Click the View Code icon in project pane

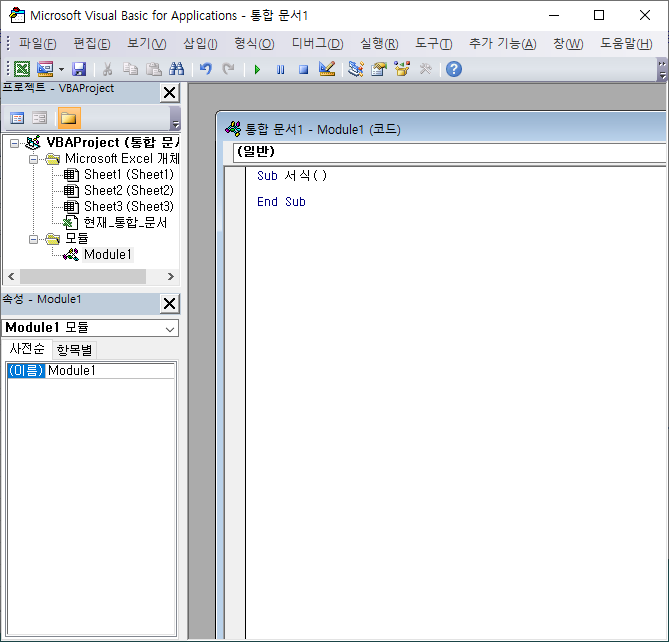(x=17, y=118)
